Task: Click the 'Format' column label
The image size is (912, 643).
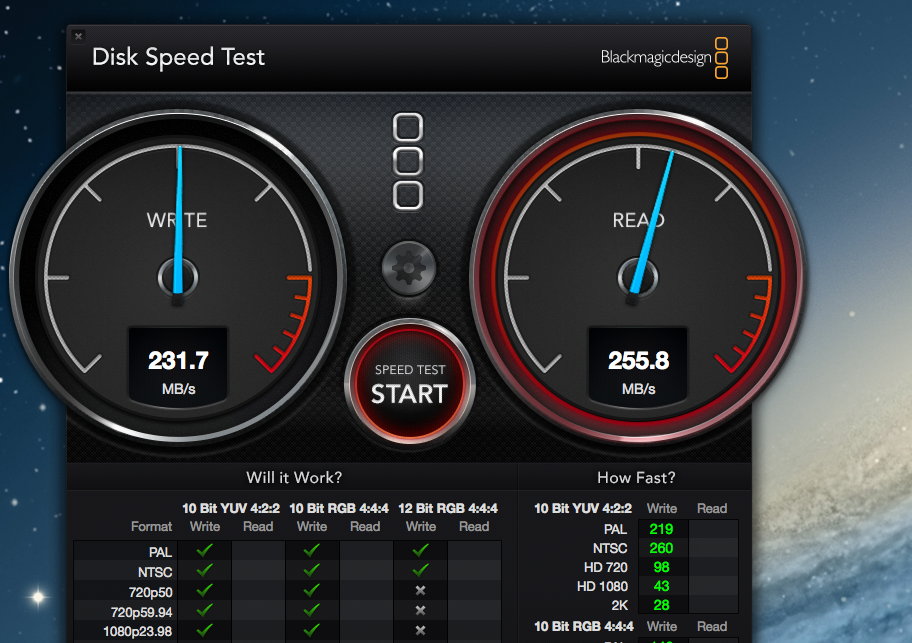Action: tap(151, 527)
